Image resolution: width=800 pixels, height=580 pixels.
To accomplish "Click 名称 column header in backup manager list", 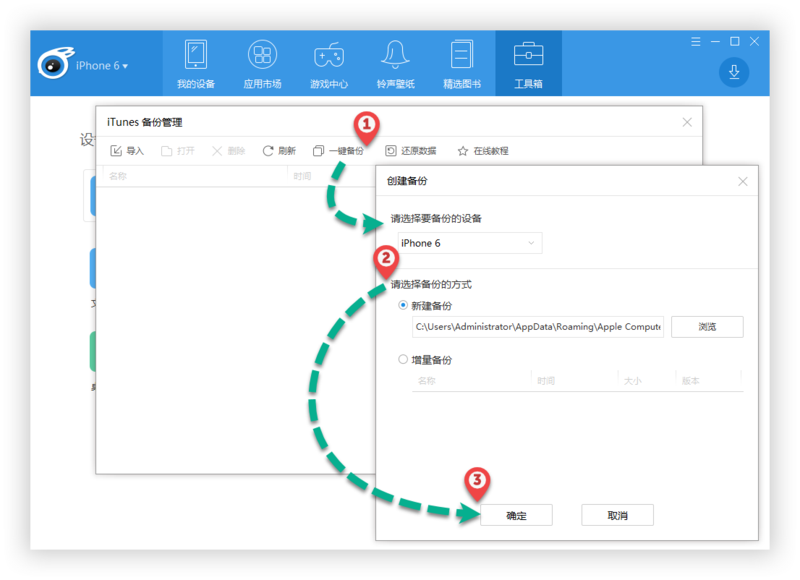I will 118,176.
